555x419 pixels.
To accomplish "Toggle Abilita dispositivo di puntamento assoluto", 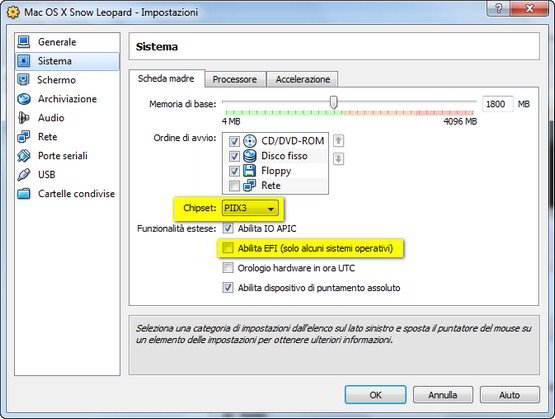I will tap(228, 287).
